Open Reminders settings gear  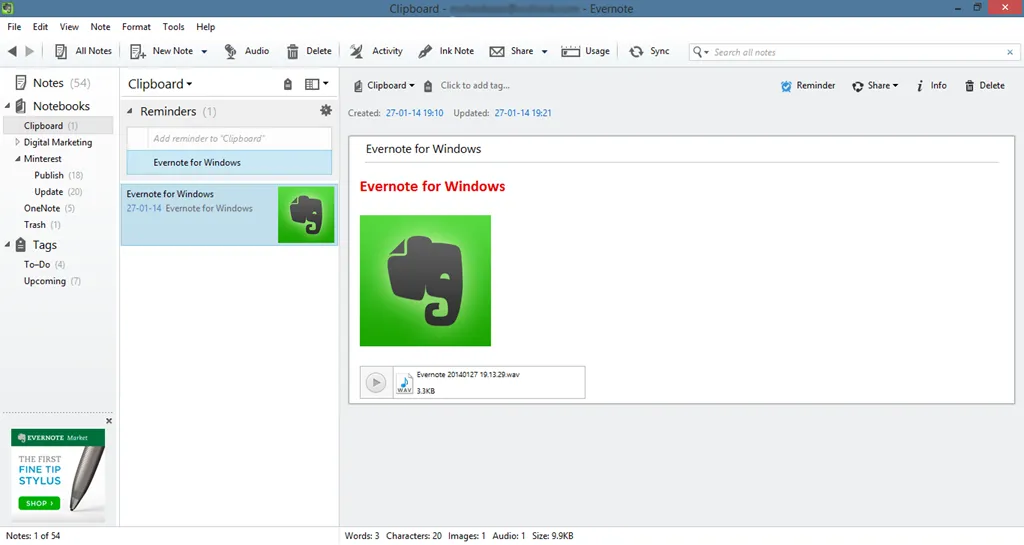pyautogui.click(x=325, y=111)
